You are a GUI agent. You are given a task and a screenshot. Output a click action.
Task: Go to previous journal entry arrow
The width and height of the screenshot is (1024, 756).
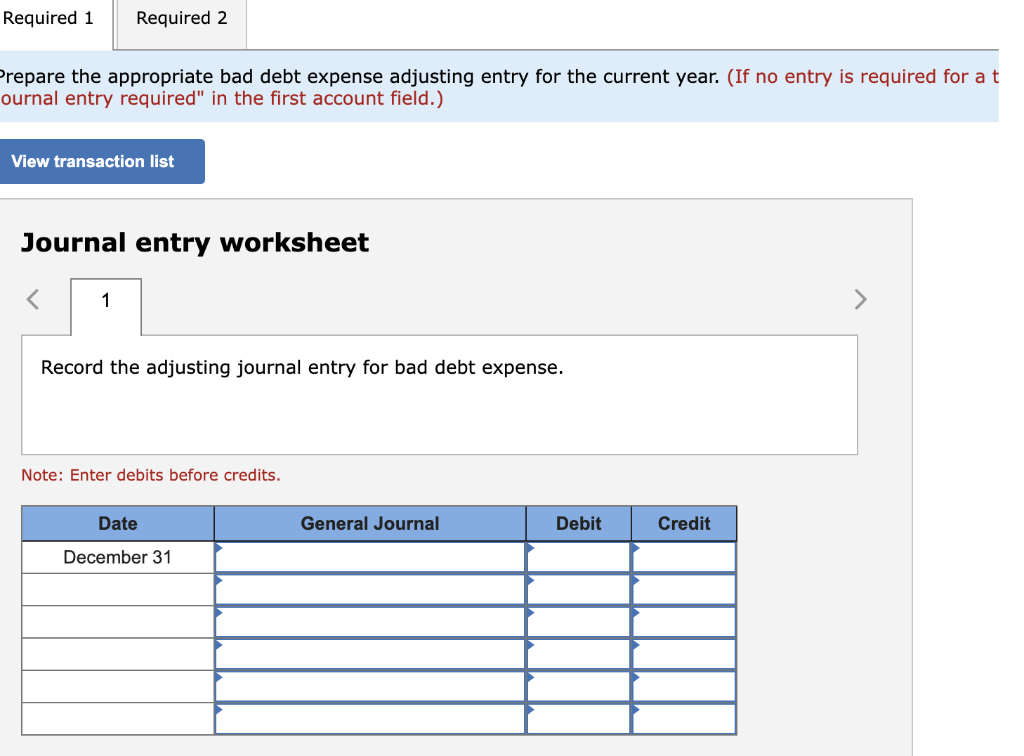tap(33, 299)
